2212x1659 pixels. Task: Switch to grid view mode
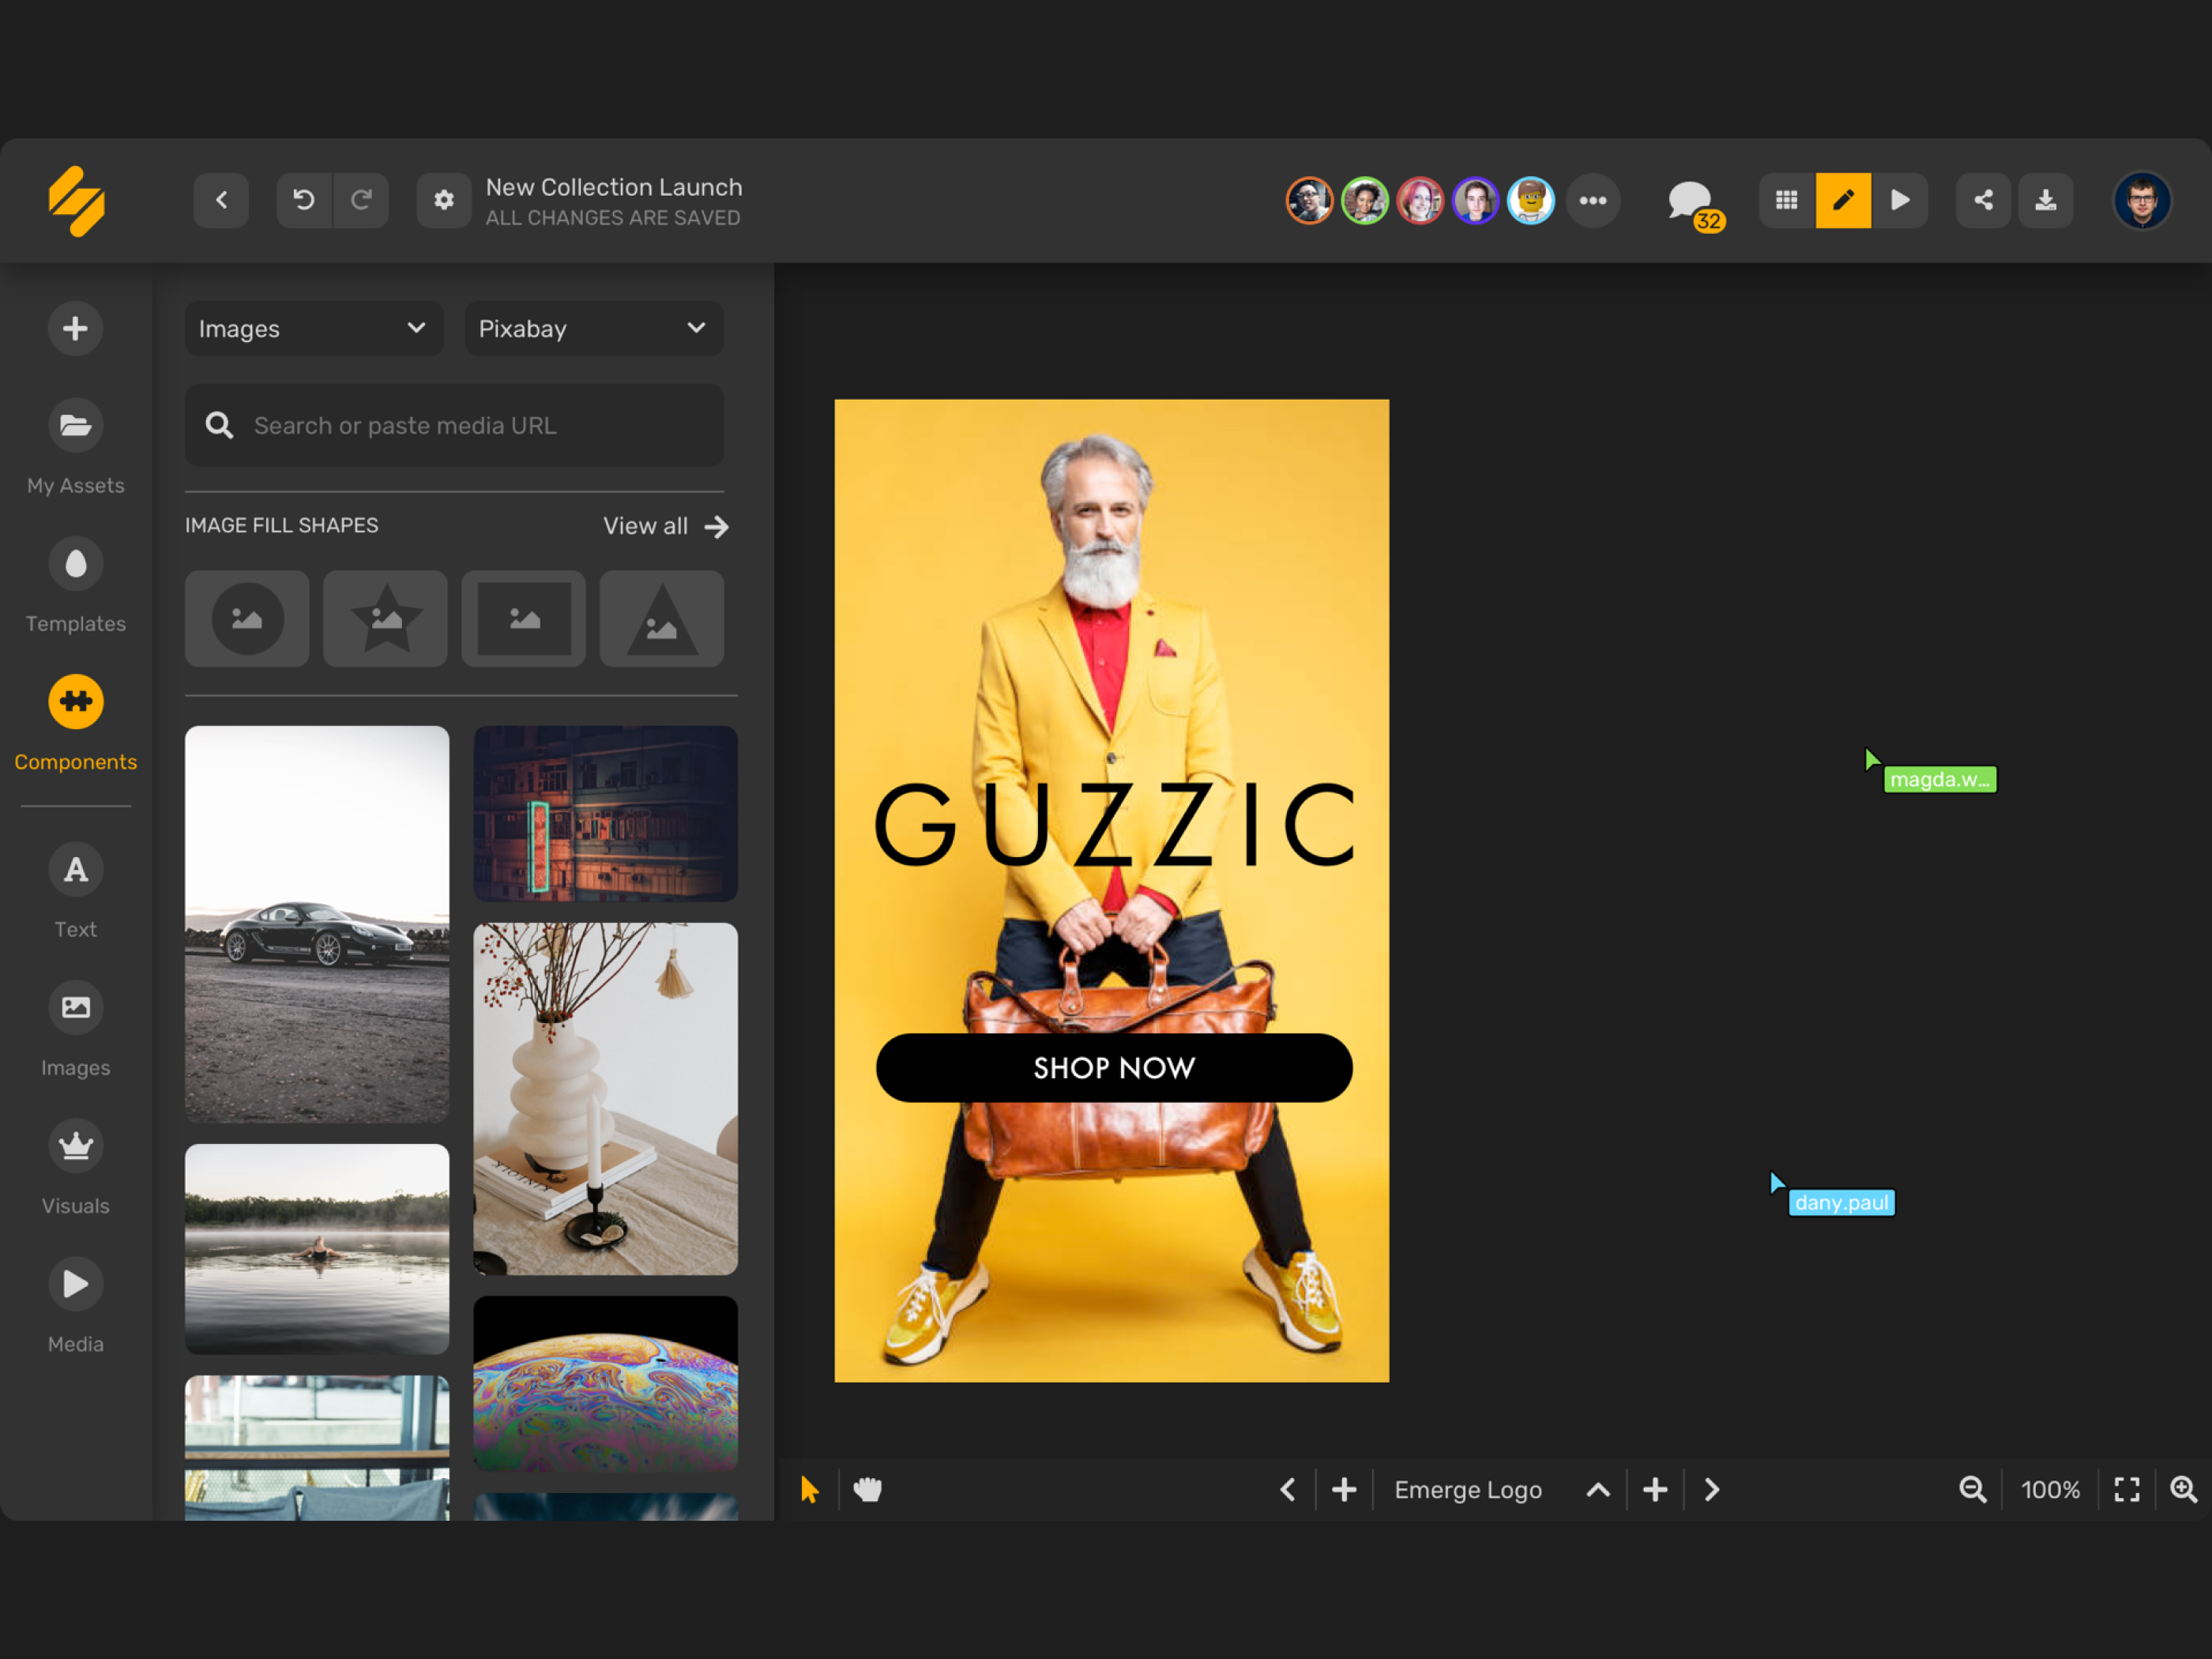[x=1787, y=200]
